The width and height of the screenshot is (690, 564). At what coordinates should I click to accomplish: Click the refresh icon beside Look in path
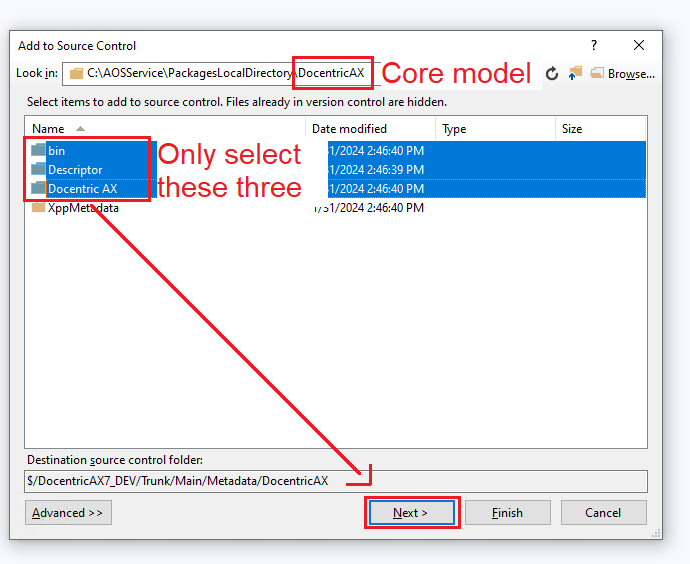coord(552,73)
